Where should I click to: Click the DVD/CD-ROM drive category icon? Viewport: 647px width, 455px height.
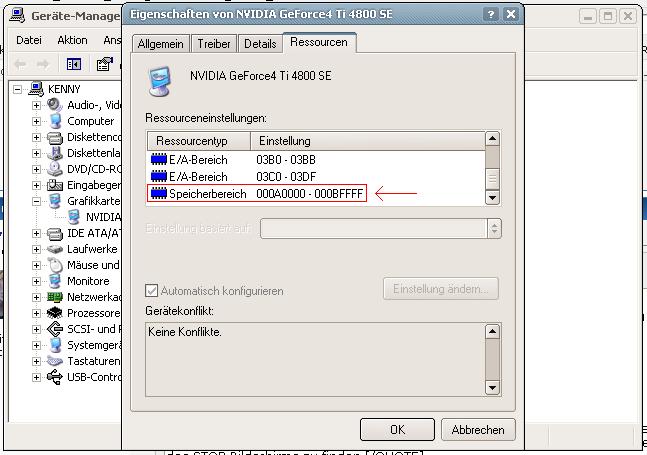(55, 169)
